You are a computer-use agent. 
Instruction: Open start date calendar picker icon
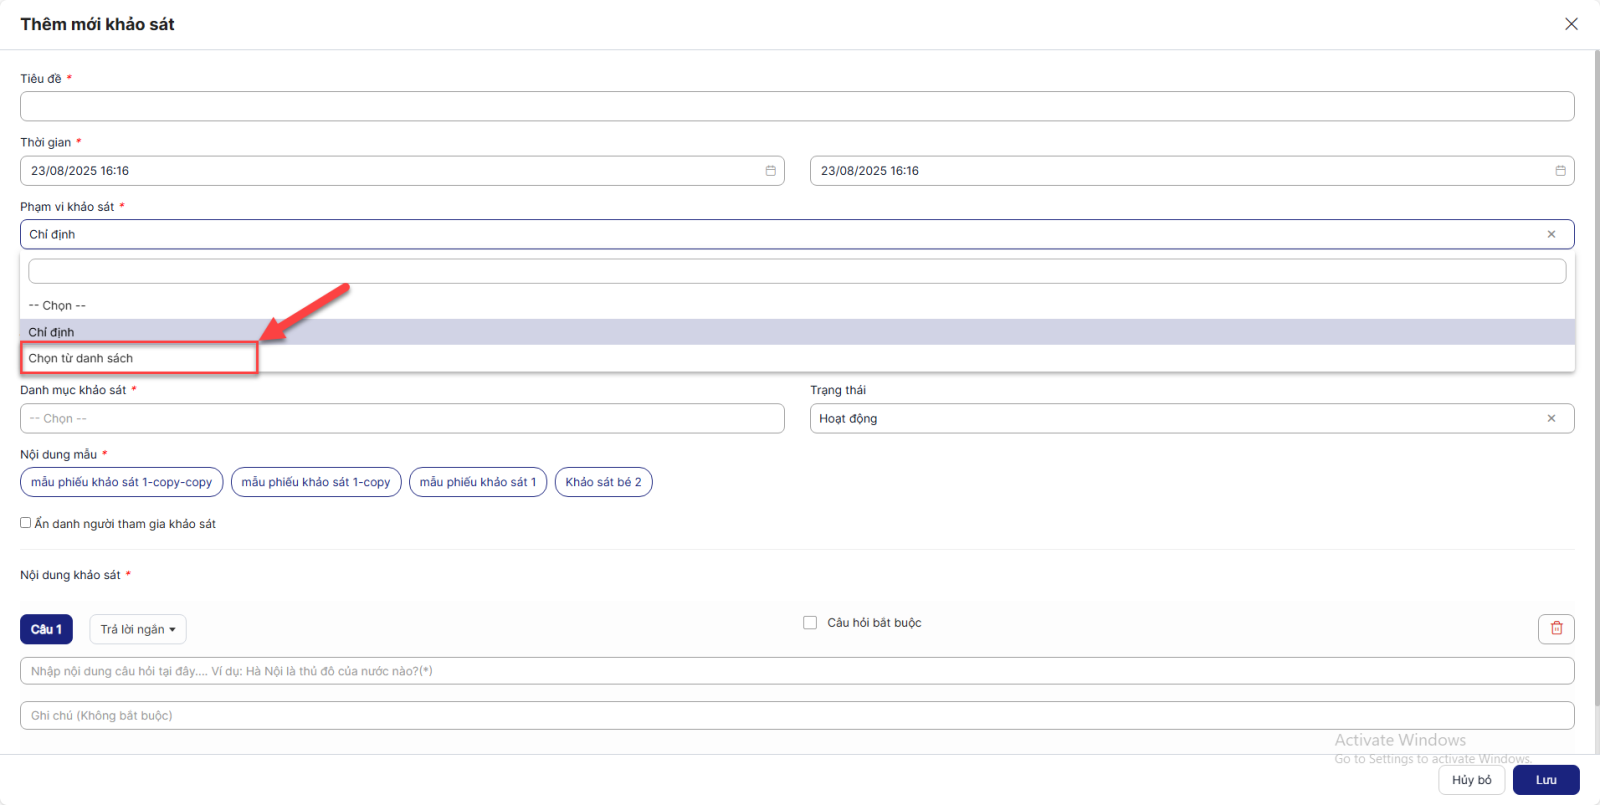point(770,171)
